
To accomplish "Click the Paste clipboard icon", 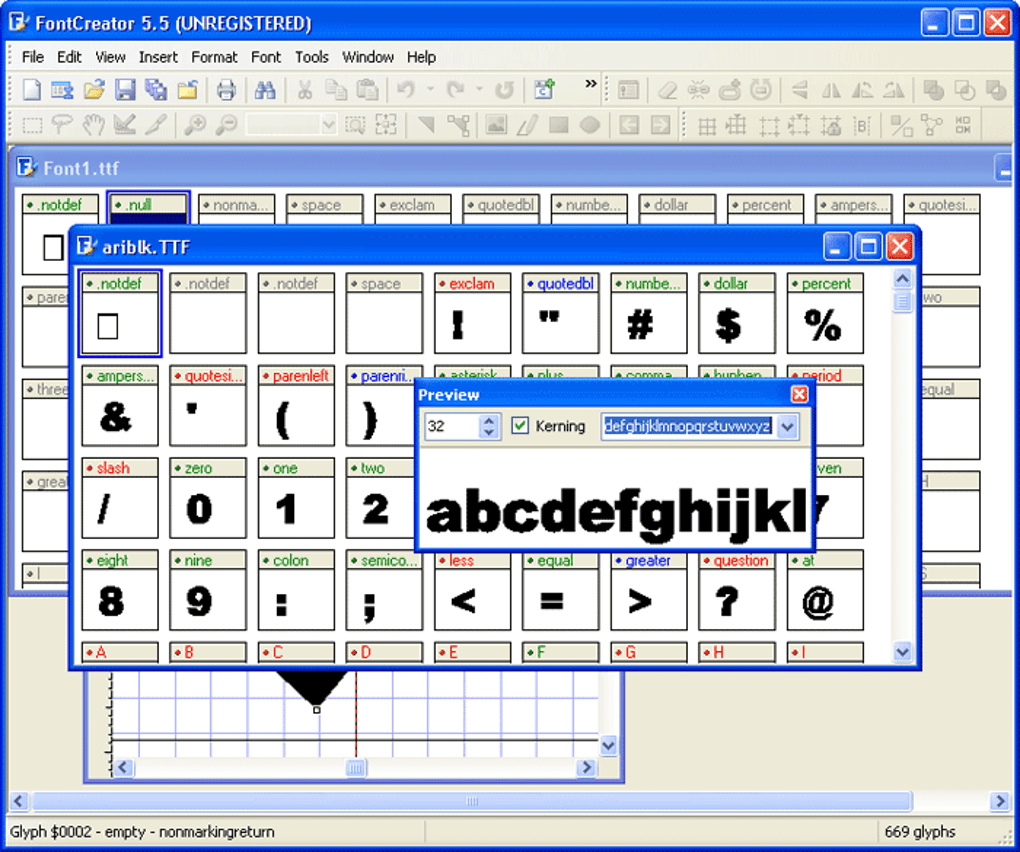I will 368,89.
